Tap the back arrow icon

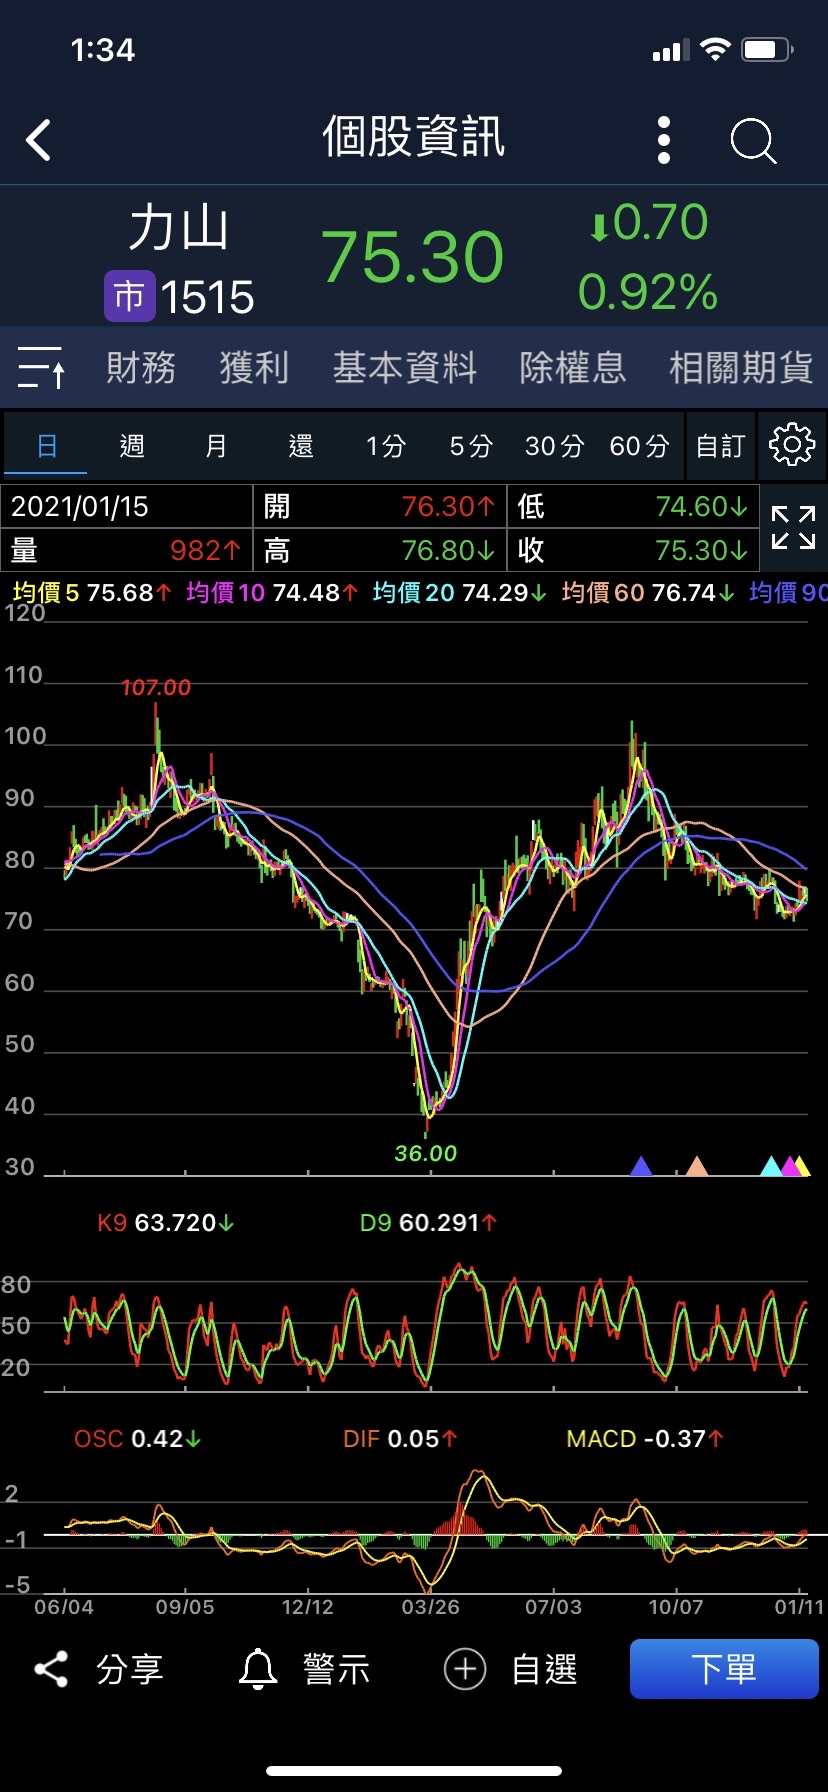tap(39, 140)
